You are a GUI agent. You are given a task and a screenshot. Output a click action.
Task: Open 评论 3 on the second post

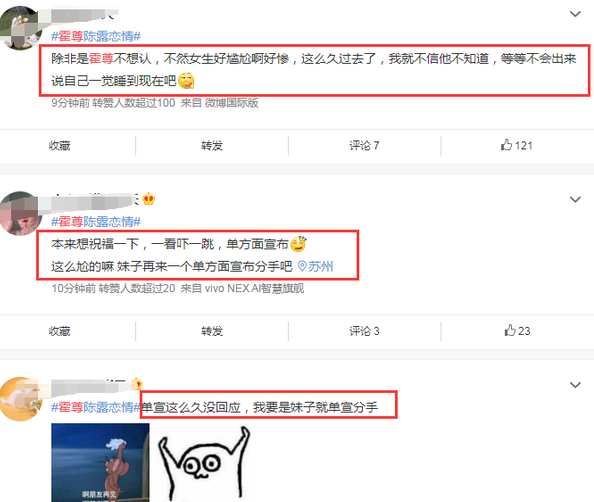364,331
